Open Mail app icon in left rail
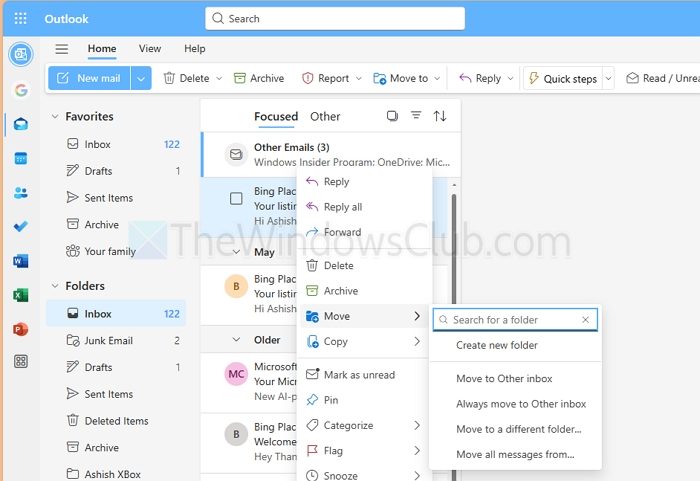 pos(21,124)
